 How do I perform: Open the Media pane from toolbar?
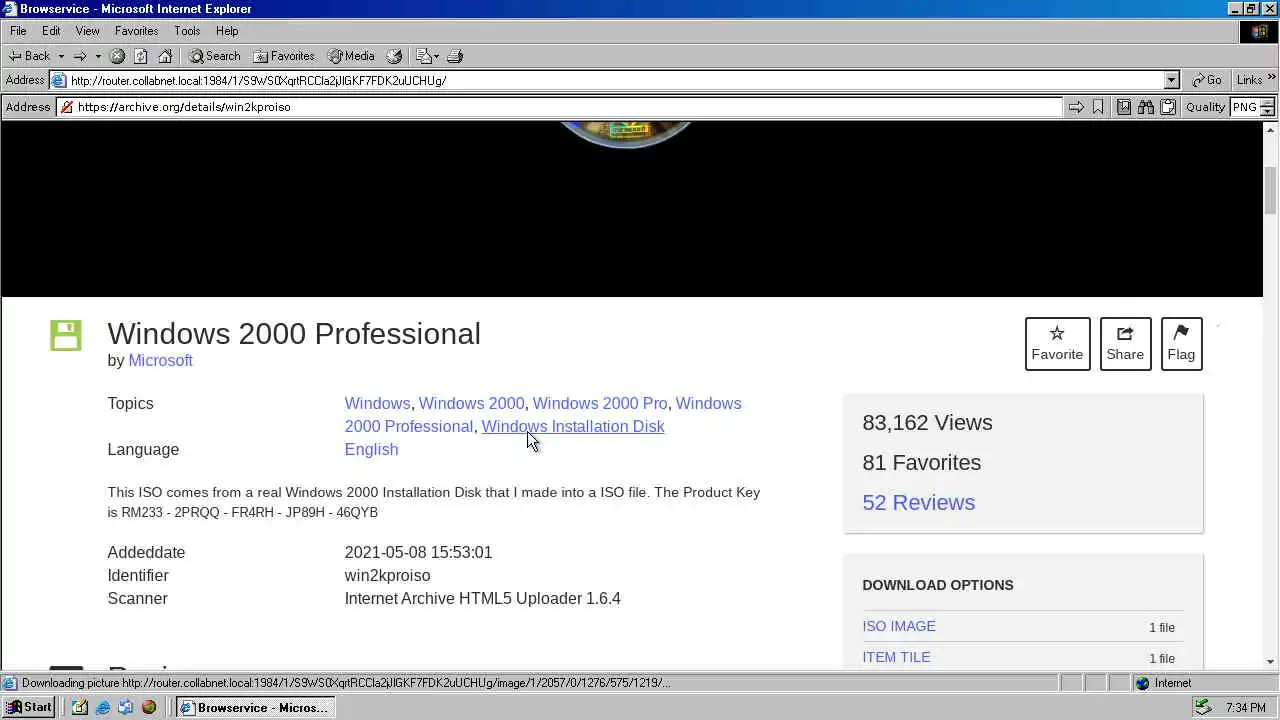pos(351,56)
